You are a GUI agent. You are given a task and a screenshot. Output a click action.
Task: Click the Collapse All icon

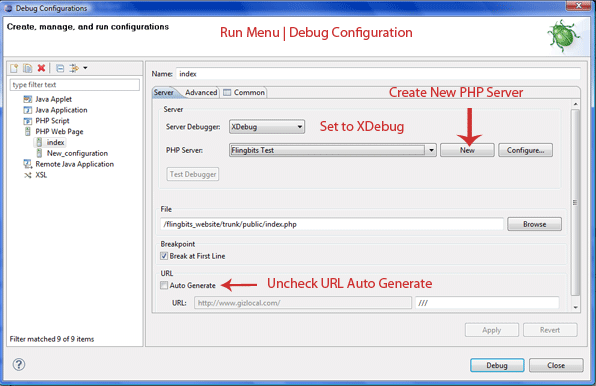pos(60,68)
